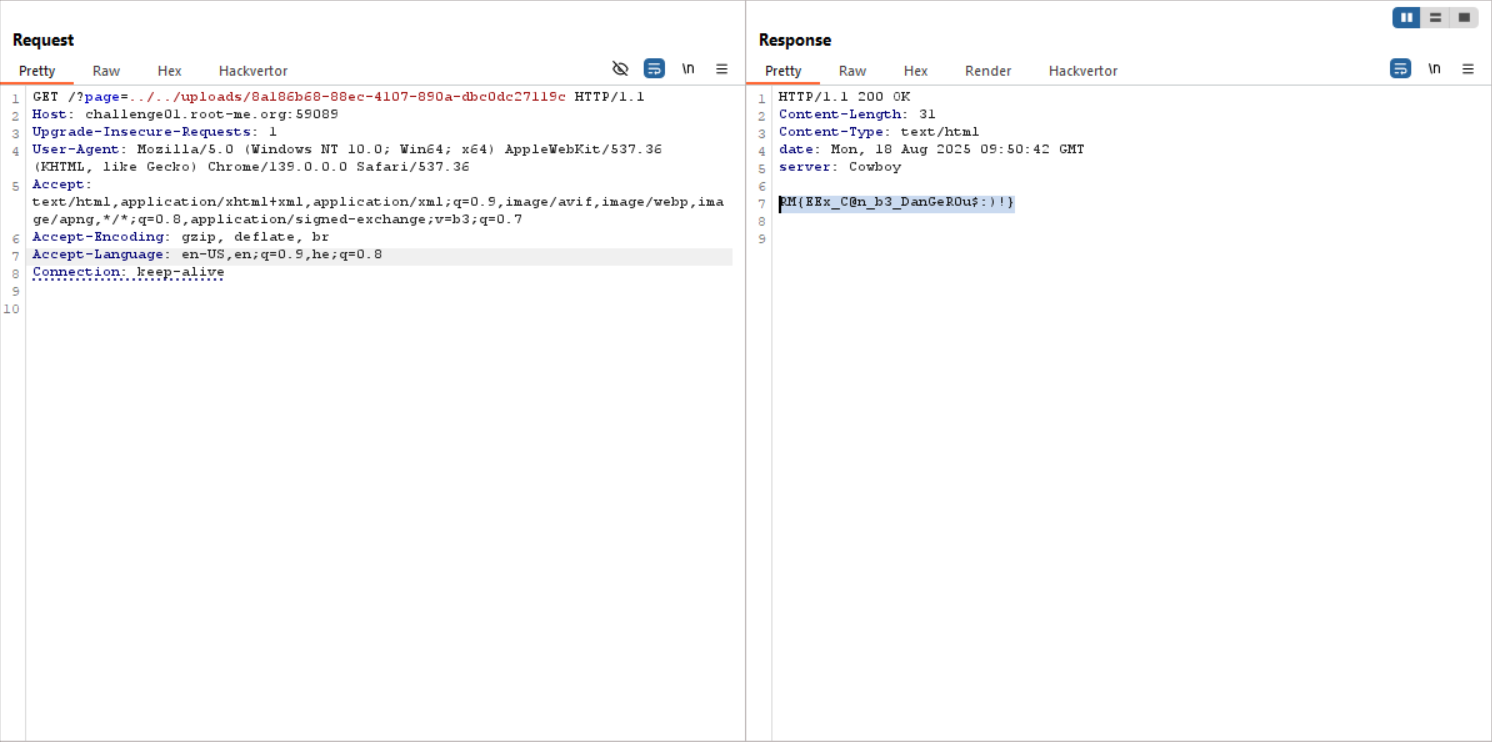Open the Render tab in Response
The width and height of the screenshot is (1492, 742).
[x=988, y=71]
